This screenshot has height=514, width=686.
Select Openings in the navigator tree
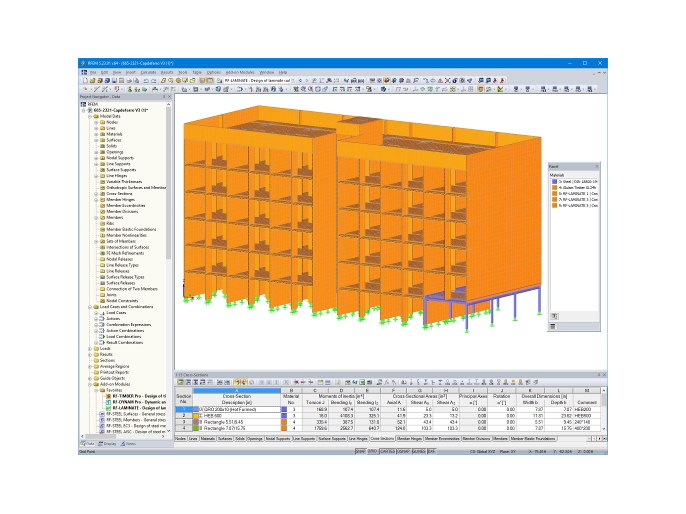(x=115, y=152)
